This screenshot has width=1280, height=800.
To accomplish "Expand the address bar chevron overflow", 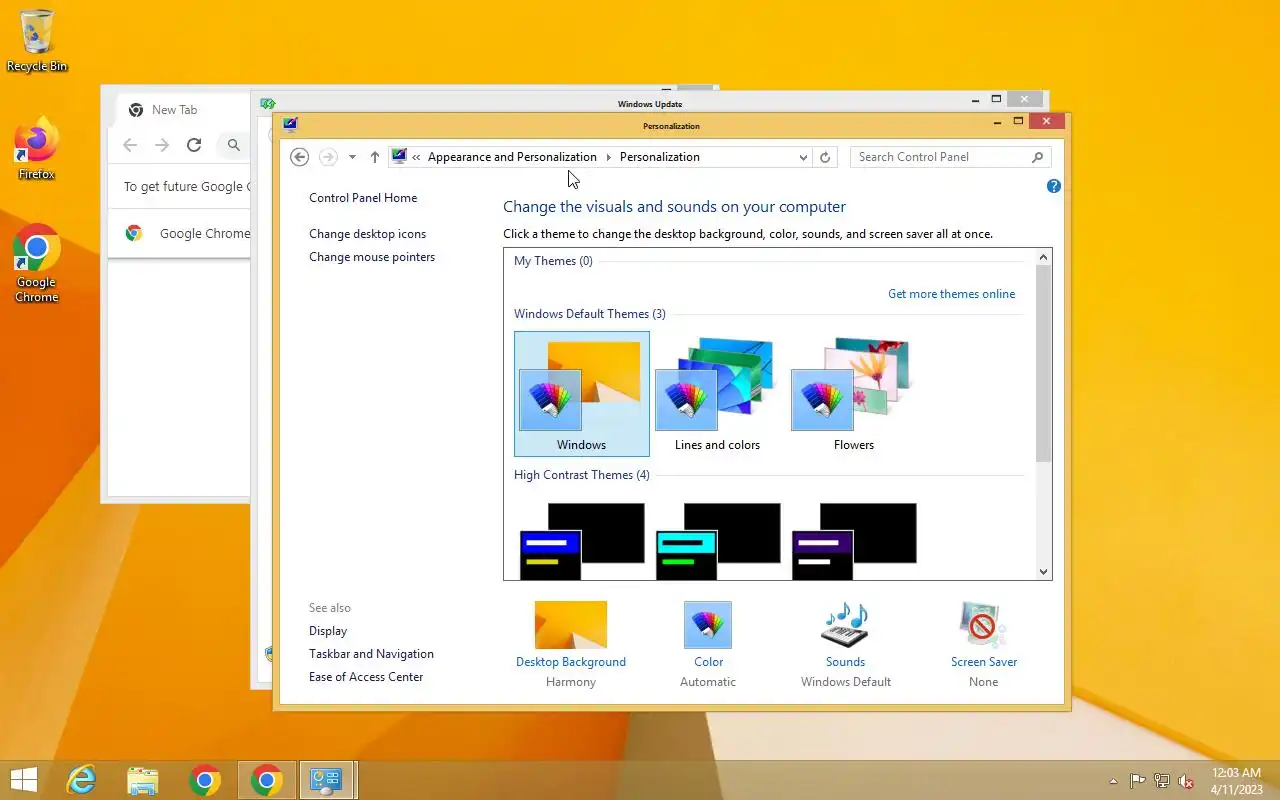I will [416, 157].
